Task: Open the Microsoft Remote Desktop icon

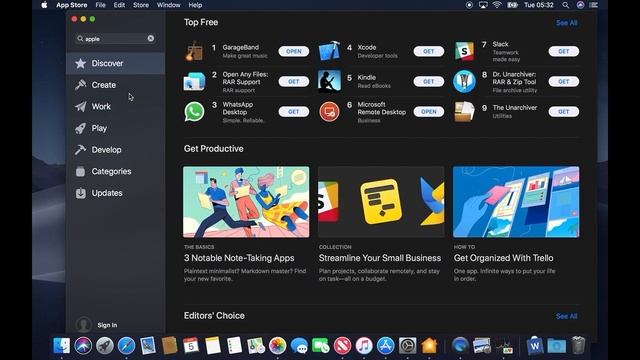Action: pyautogui.click(x=329, y=112)
